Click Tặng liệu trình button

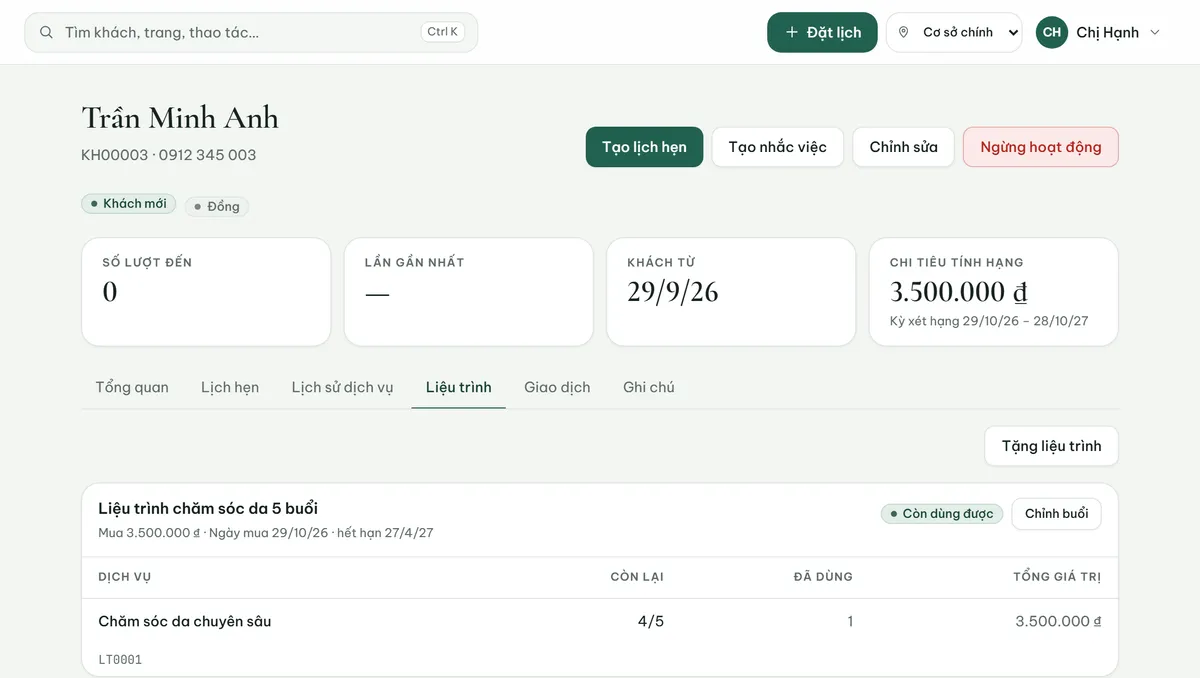1051,446
